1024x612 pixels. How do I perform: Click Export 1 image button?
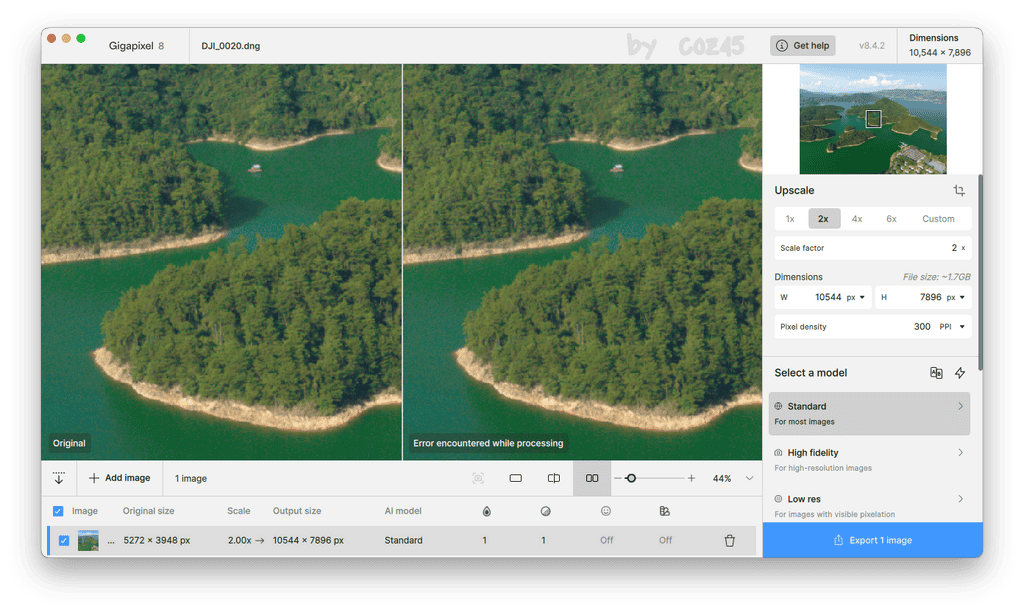tap(872, 540)
